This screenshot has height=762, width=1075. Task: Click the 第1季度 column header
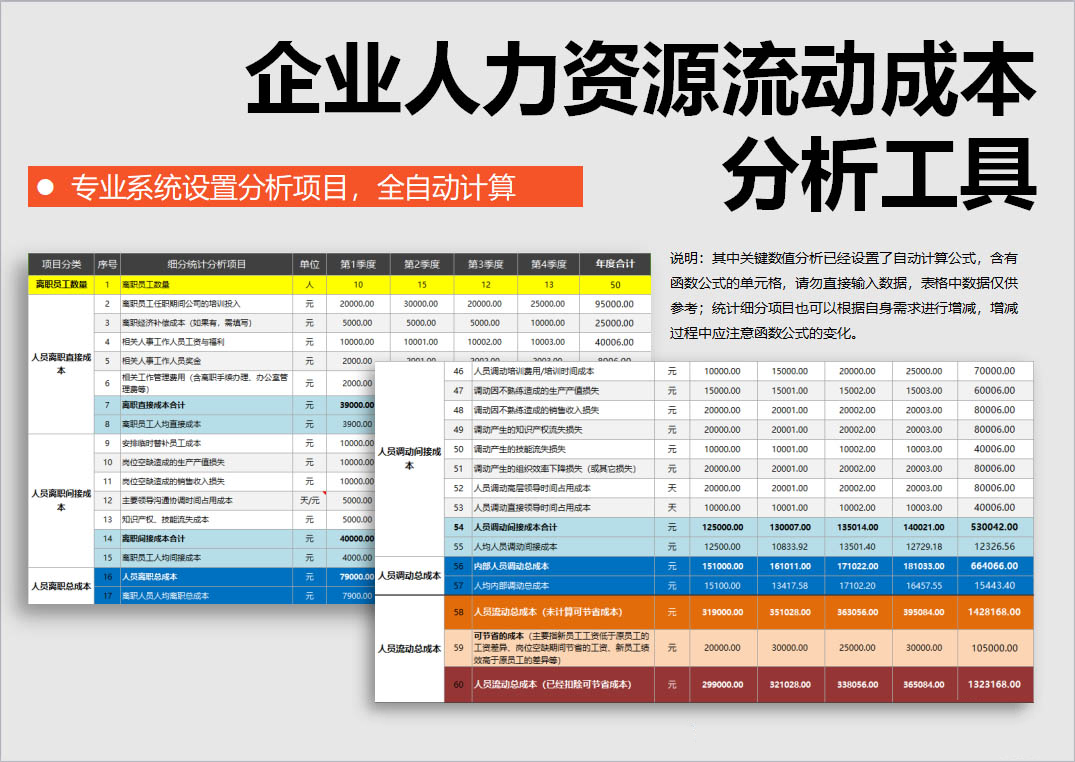358,265
